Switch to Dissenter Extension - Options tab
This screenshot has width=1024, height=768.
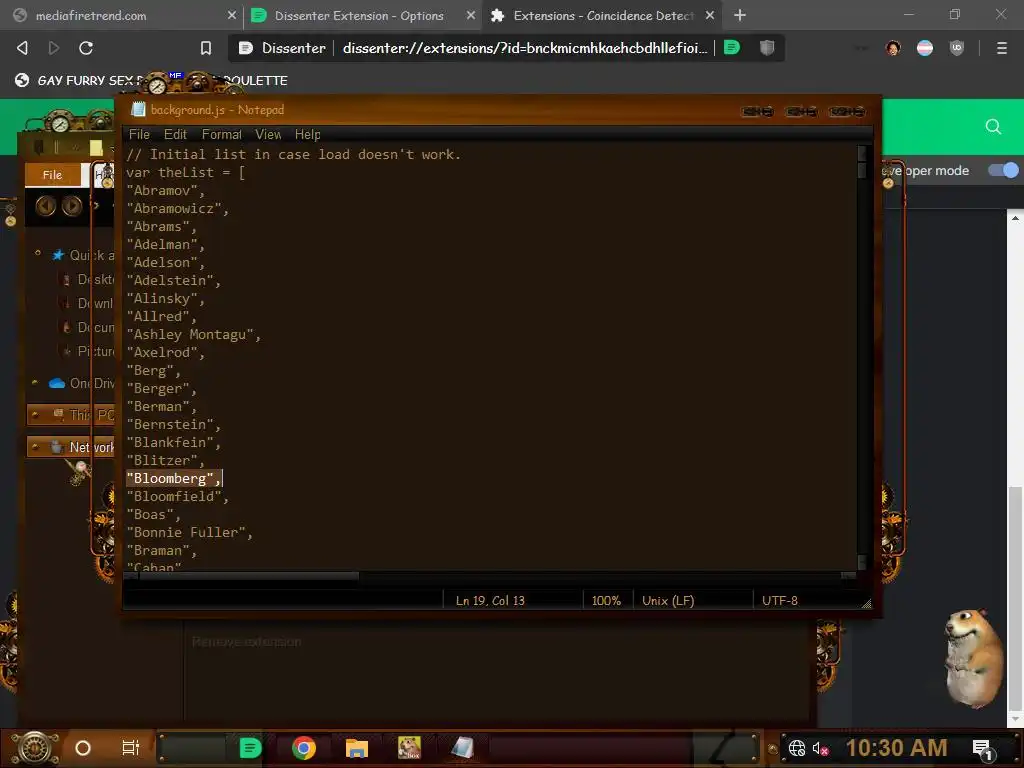(362, 15)
